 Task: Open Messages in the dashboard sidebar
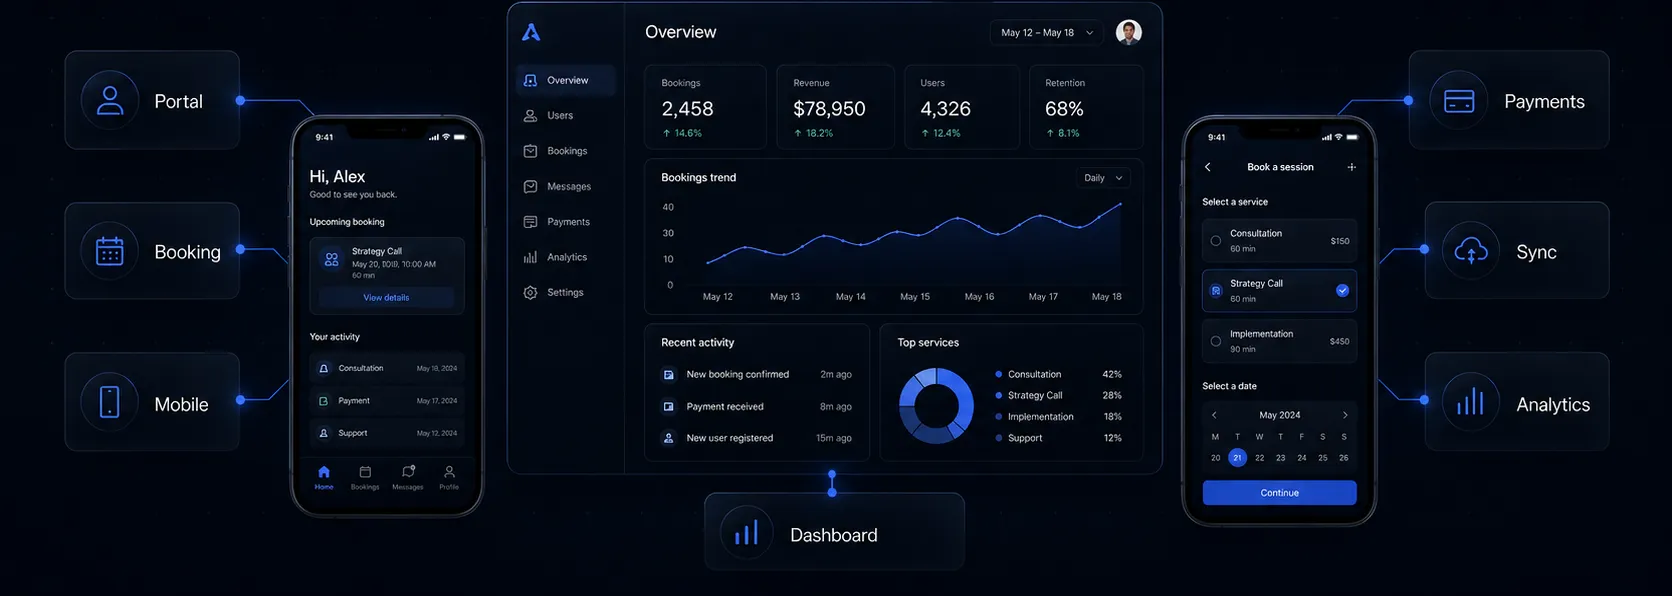tap(566, 187)
